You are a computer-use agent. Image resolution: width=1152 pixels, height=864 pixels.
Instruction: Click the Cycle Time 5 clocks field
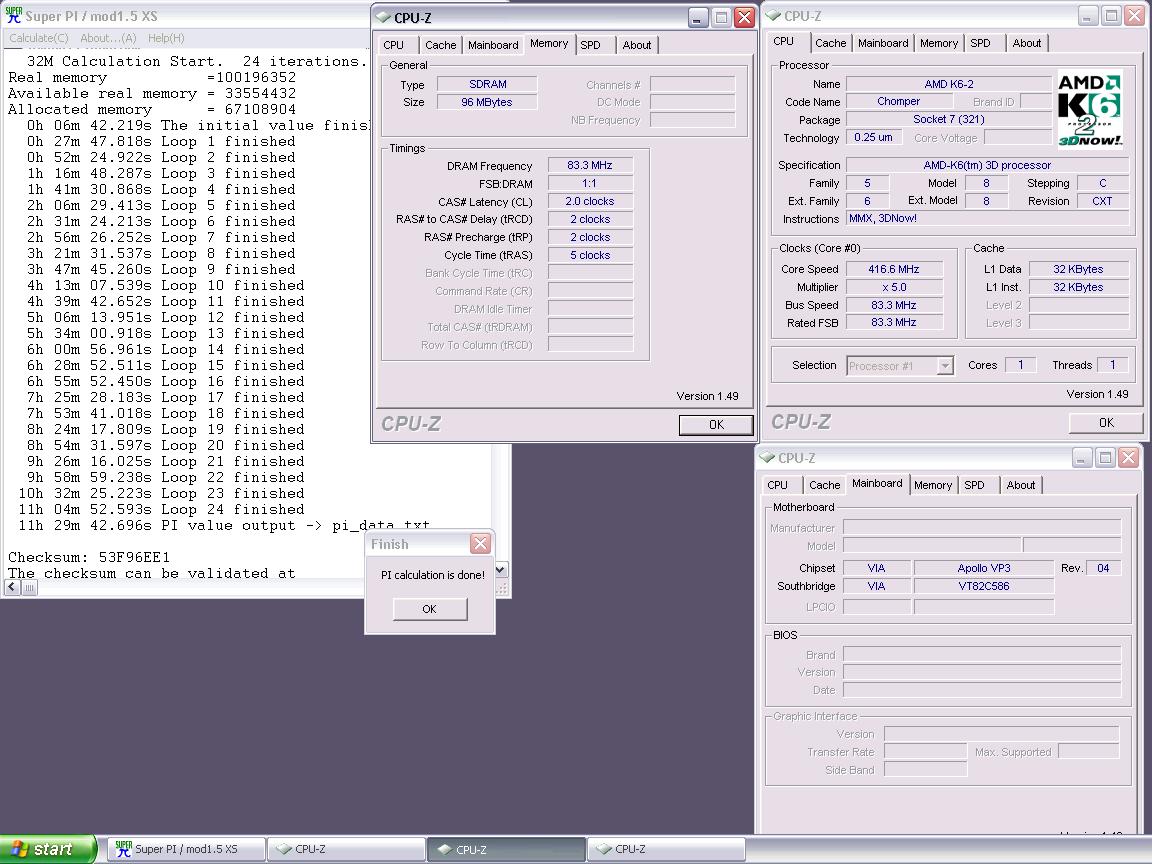590,256
